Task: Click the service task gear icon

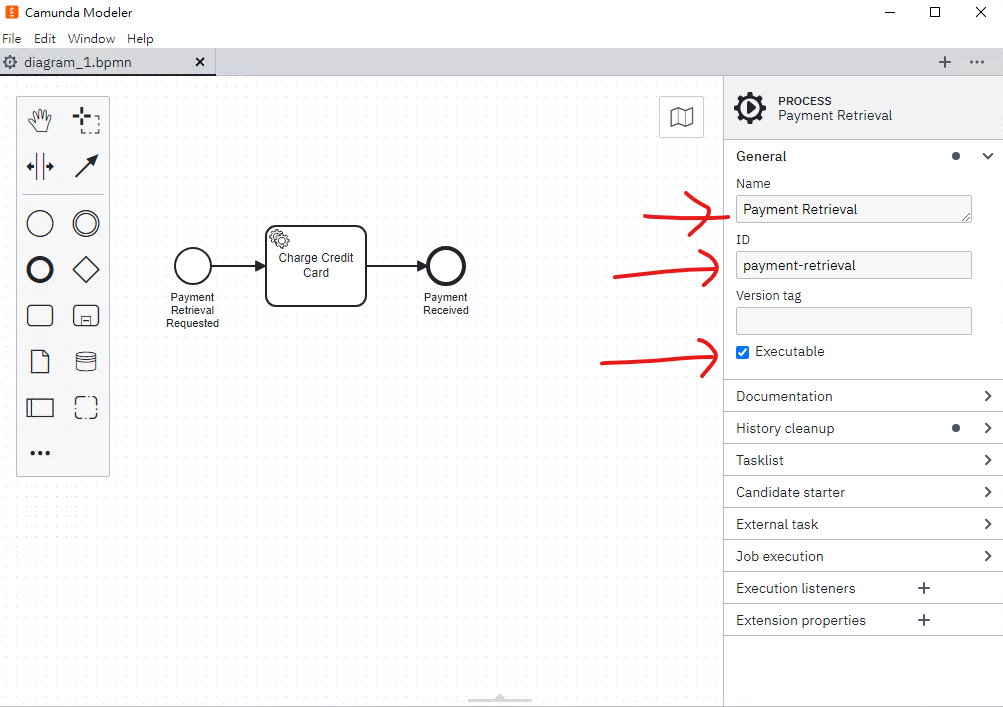Action: 279,239
